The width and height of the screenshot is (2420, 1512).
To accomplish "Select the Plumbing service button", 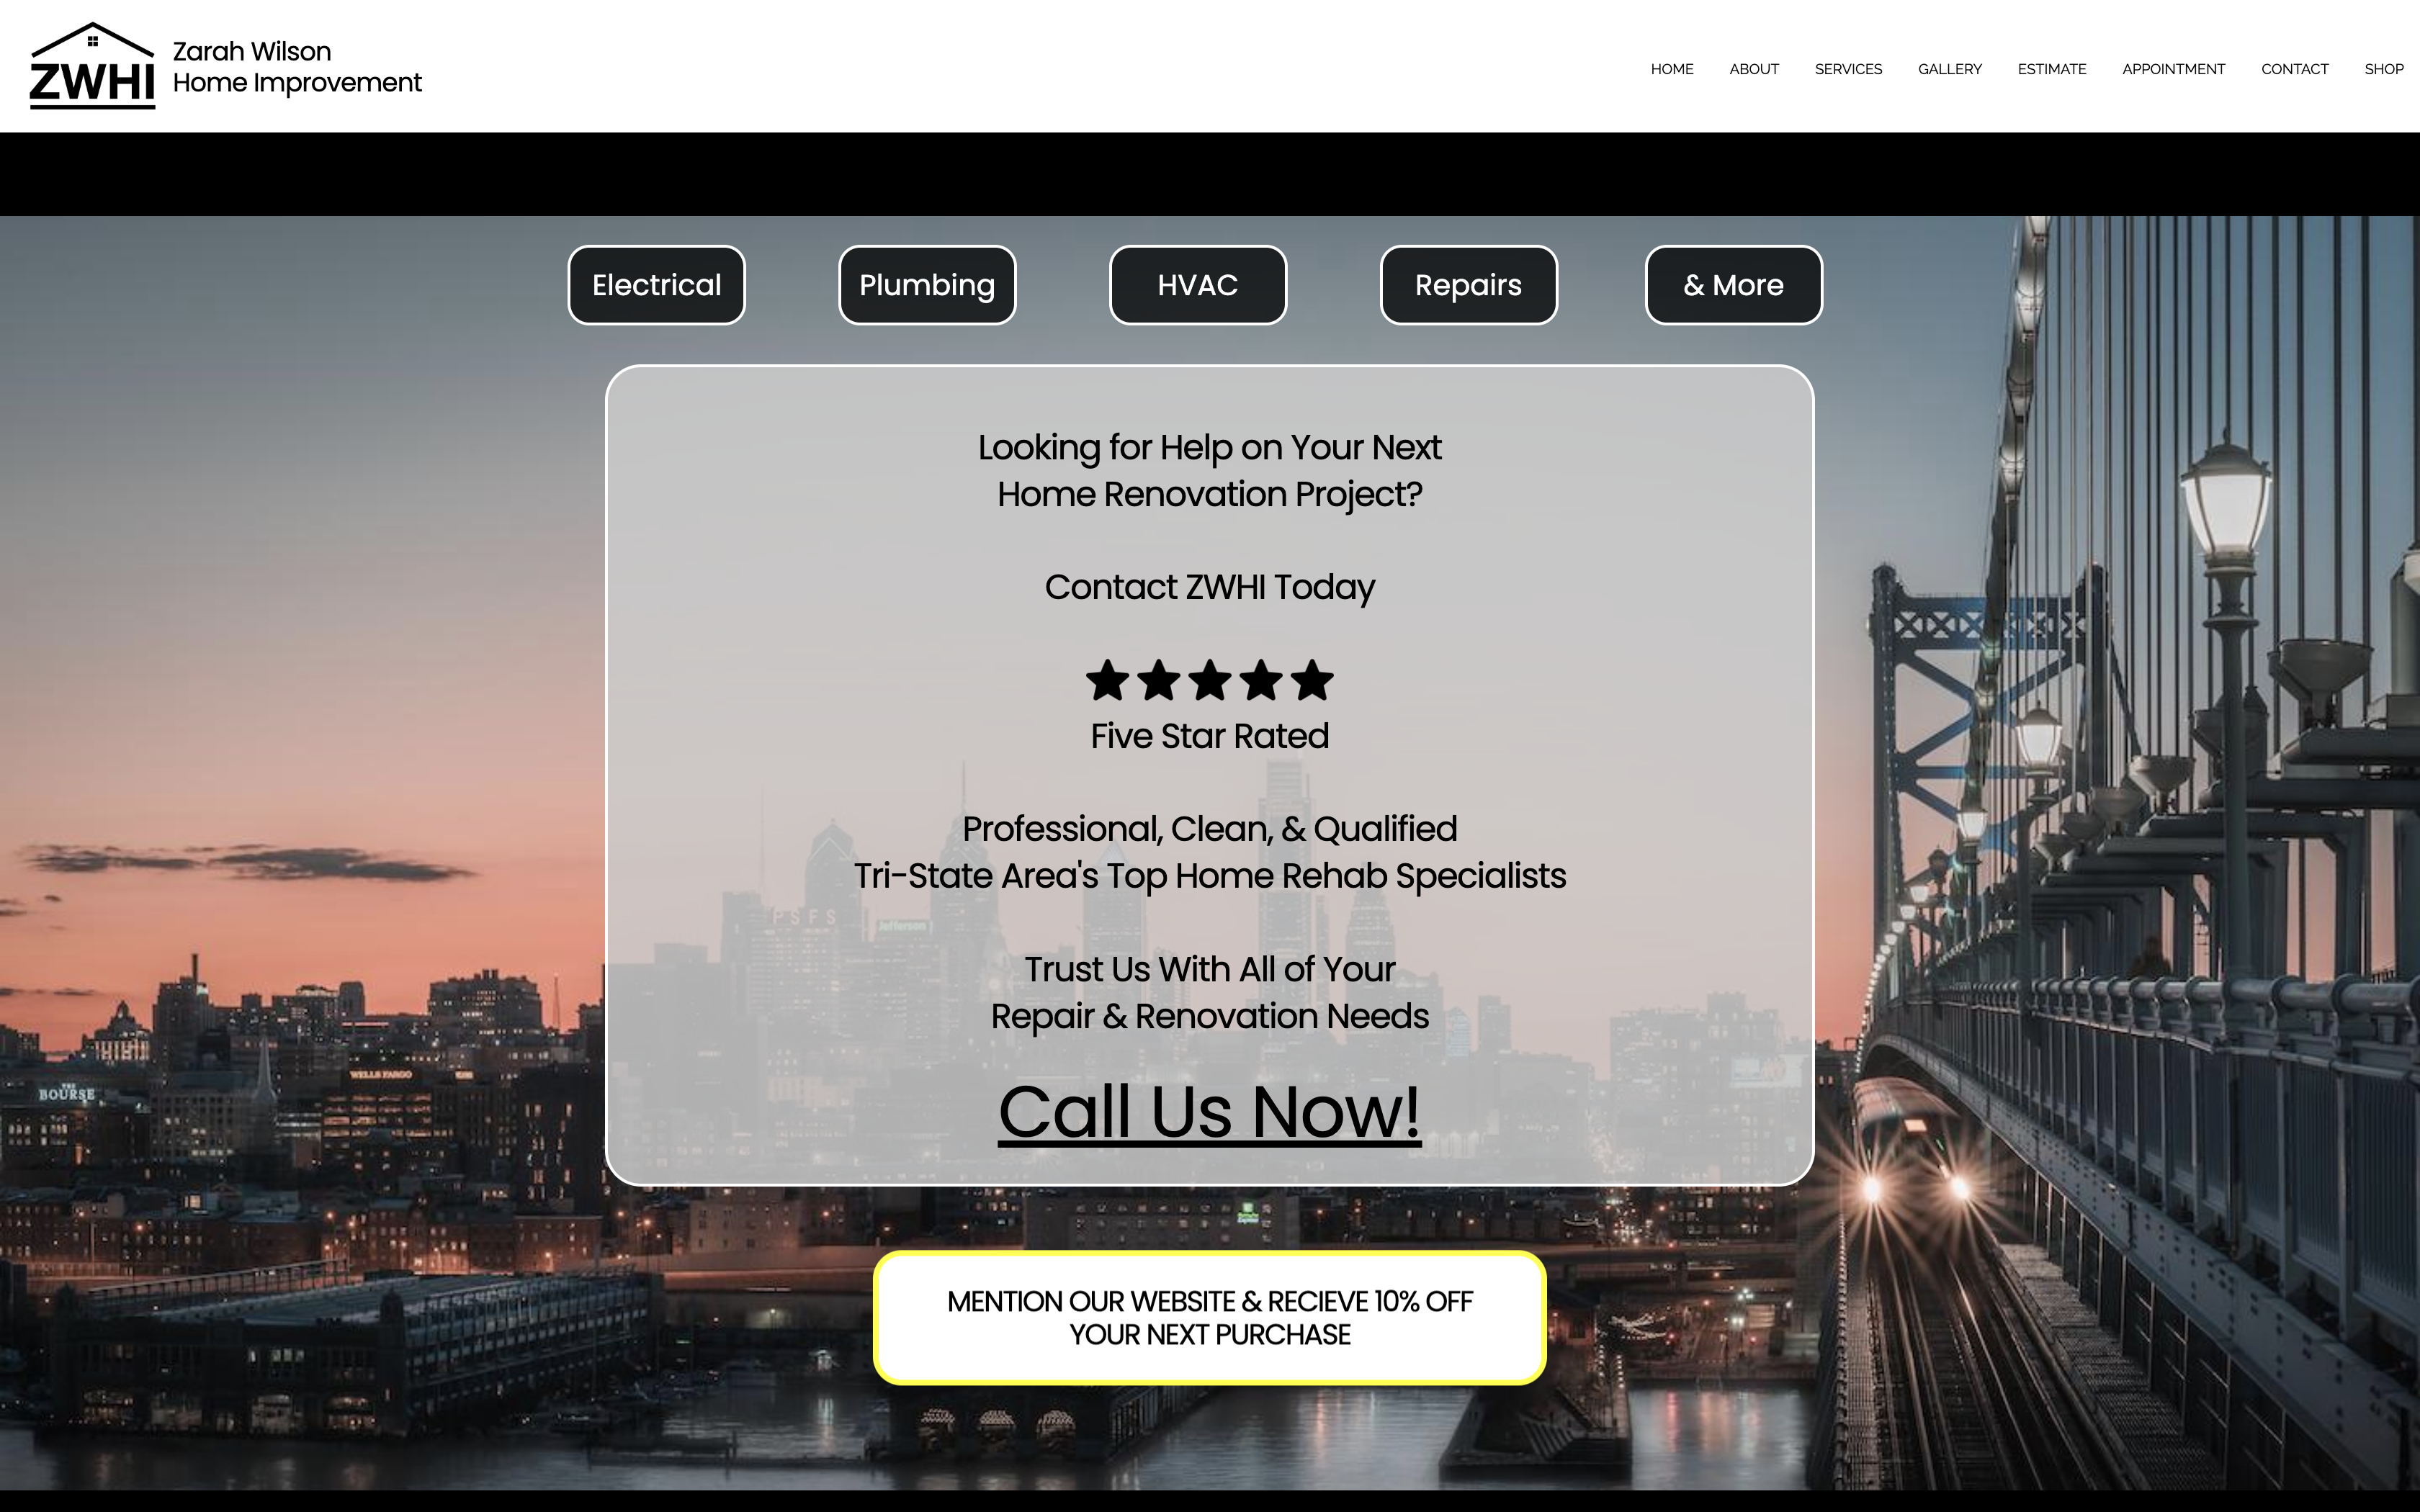I will point(927,285).
